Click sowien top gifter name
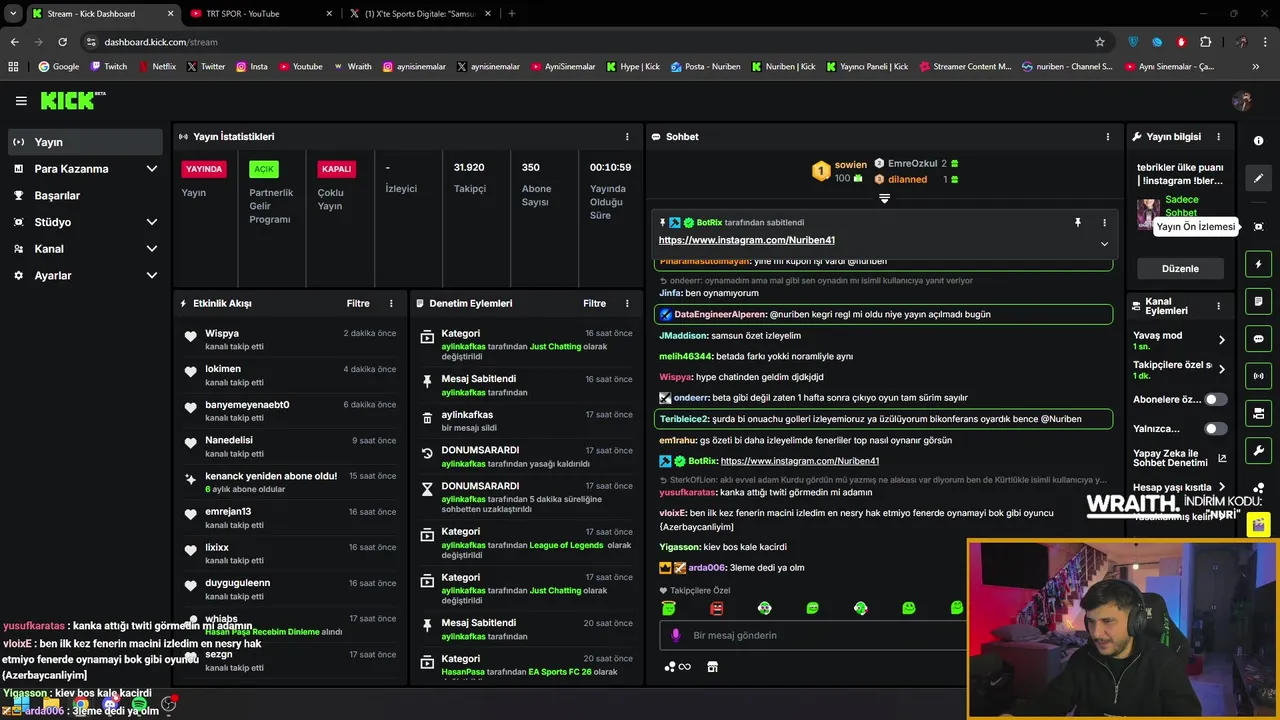Image resolution: width=1280 pixels, height=720 pixels. (851, 164)
